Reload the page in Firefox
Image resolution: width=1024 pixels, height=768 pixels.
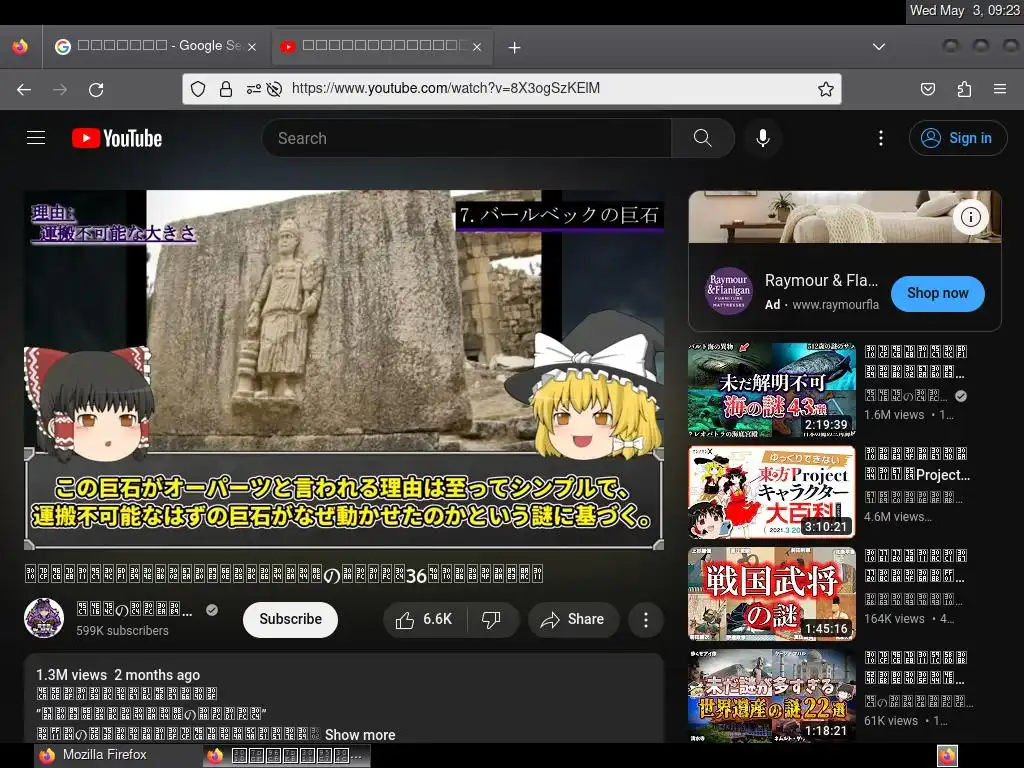click(96, 89)
